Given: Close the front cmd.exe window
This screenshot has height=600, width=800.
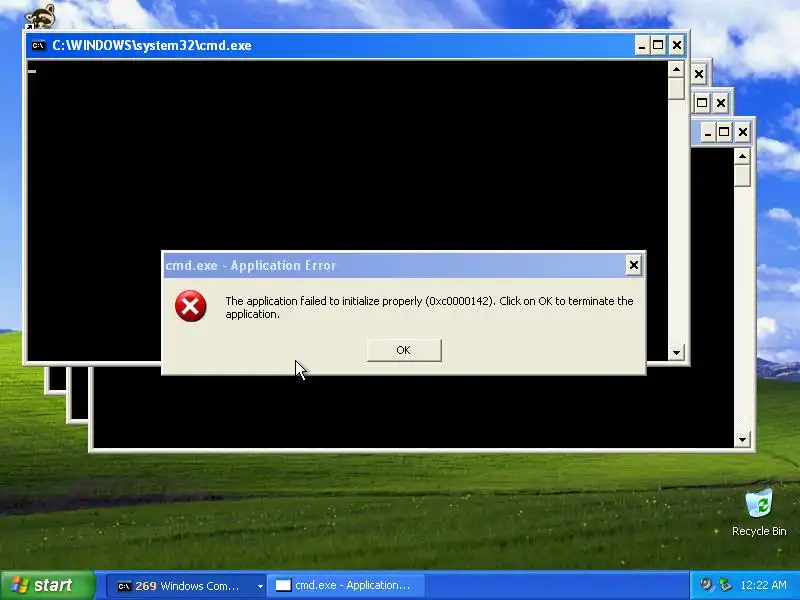Looking at the screenshot, I should point(677,45).
